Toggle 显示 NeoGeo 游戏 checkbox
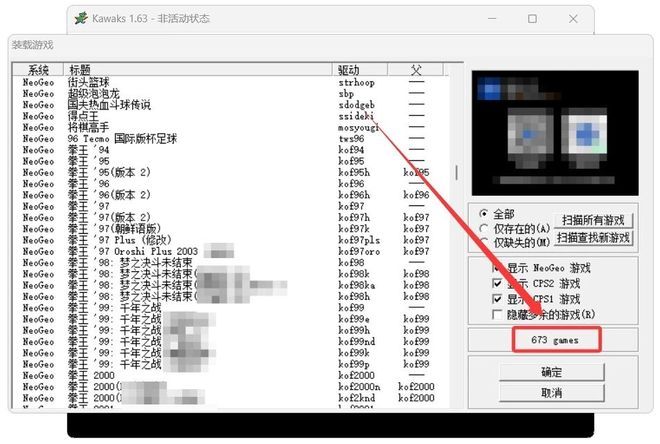The image size is (660, 444). [497, 268]
